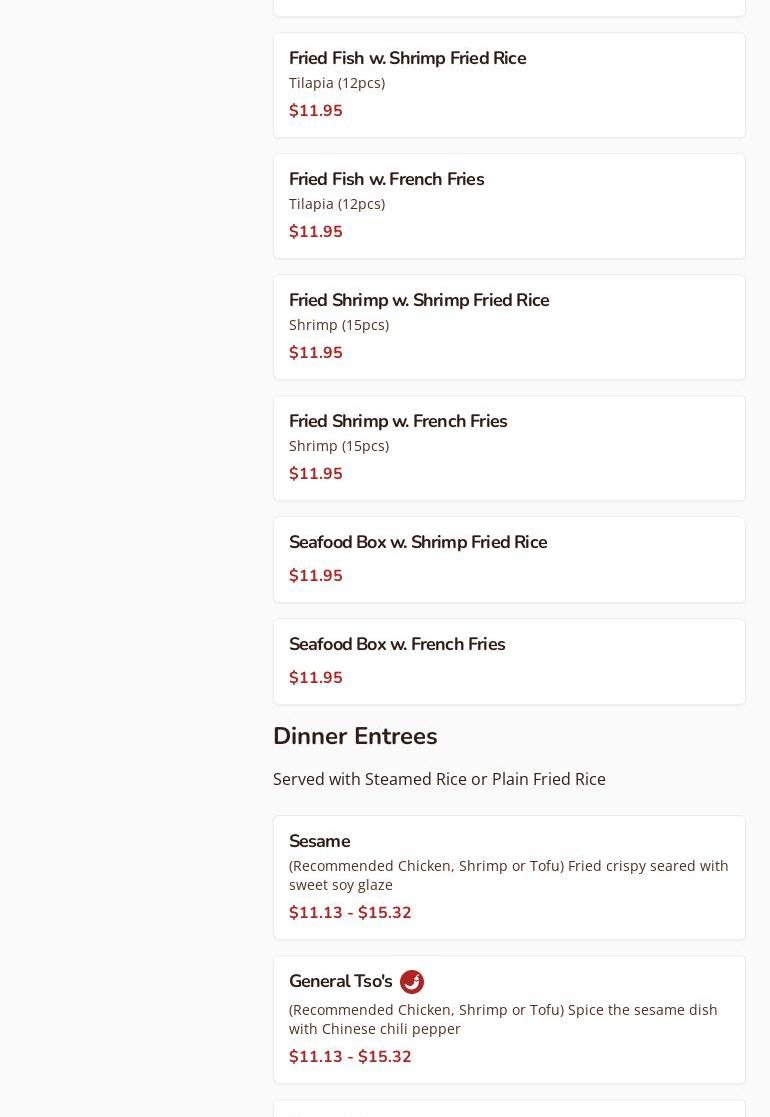Click General Tso's description about chili pepper
Image resolution: width=770 pixels, height=1117 pixels.
pyautogui.click(x=503, y=1019)
